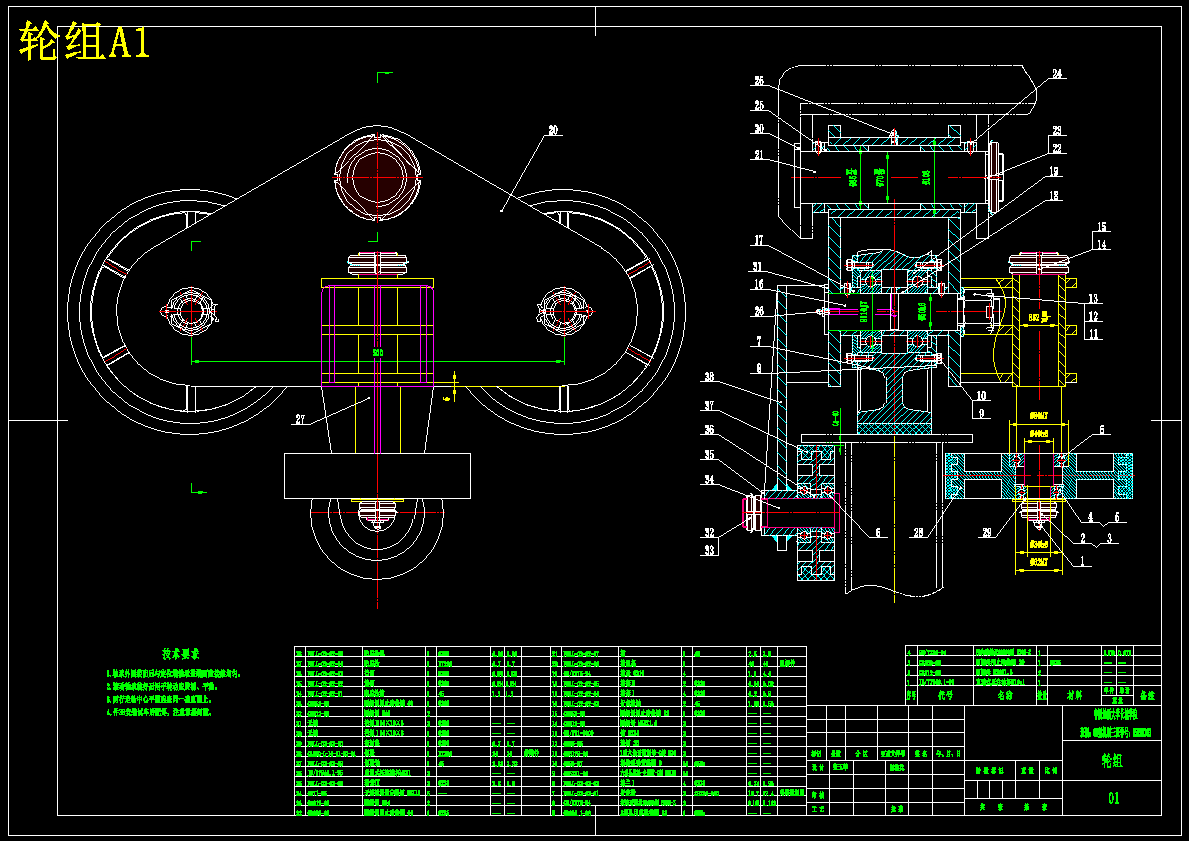Click part label "18" in the section view
The width and height of the screenshot is (1189, 841).
[1053, 196]
